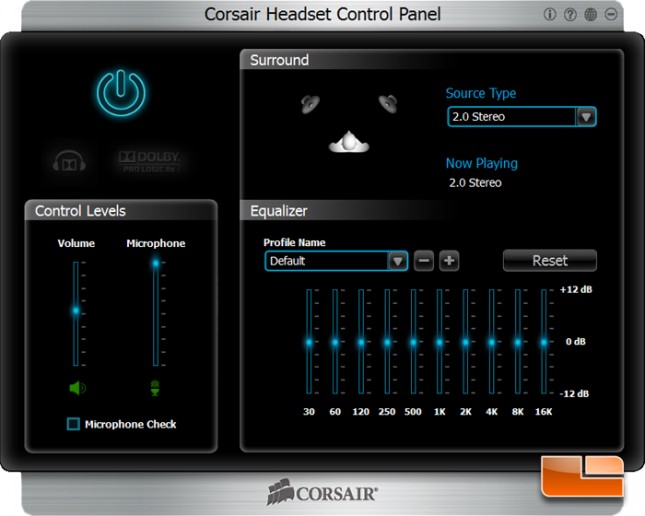Open the help question mark icon
The width and height of the screenshot is (645, 516).
(x=570, y=15)
